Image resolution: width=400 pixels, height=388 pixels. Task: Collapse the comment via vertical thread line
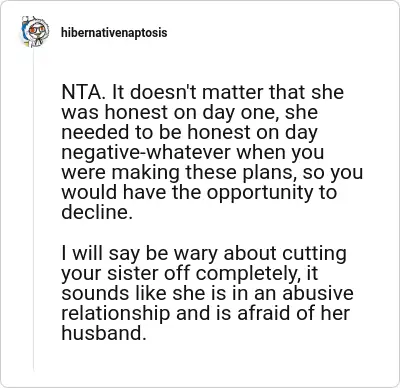34,210
